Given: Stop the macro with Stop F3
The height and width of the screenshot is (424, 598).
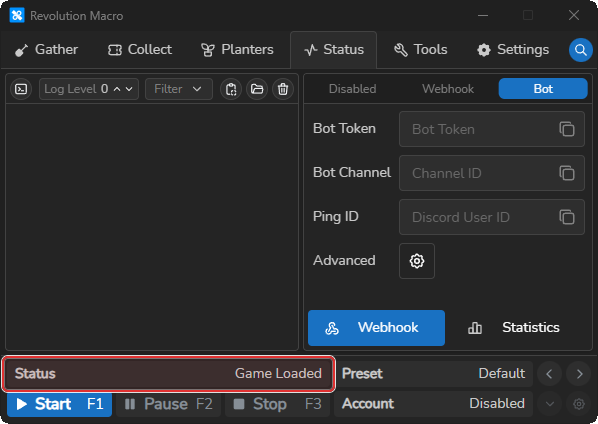Looking at the screenshot, I should [277, 404].
